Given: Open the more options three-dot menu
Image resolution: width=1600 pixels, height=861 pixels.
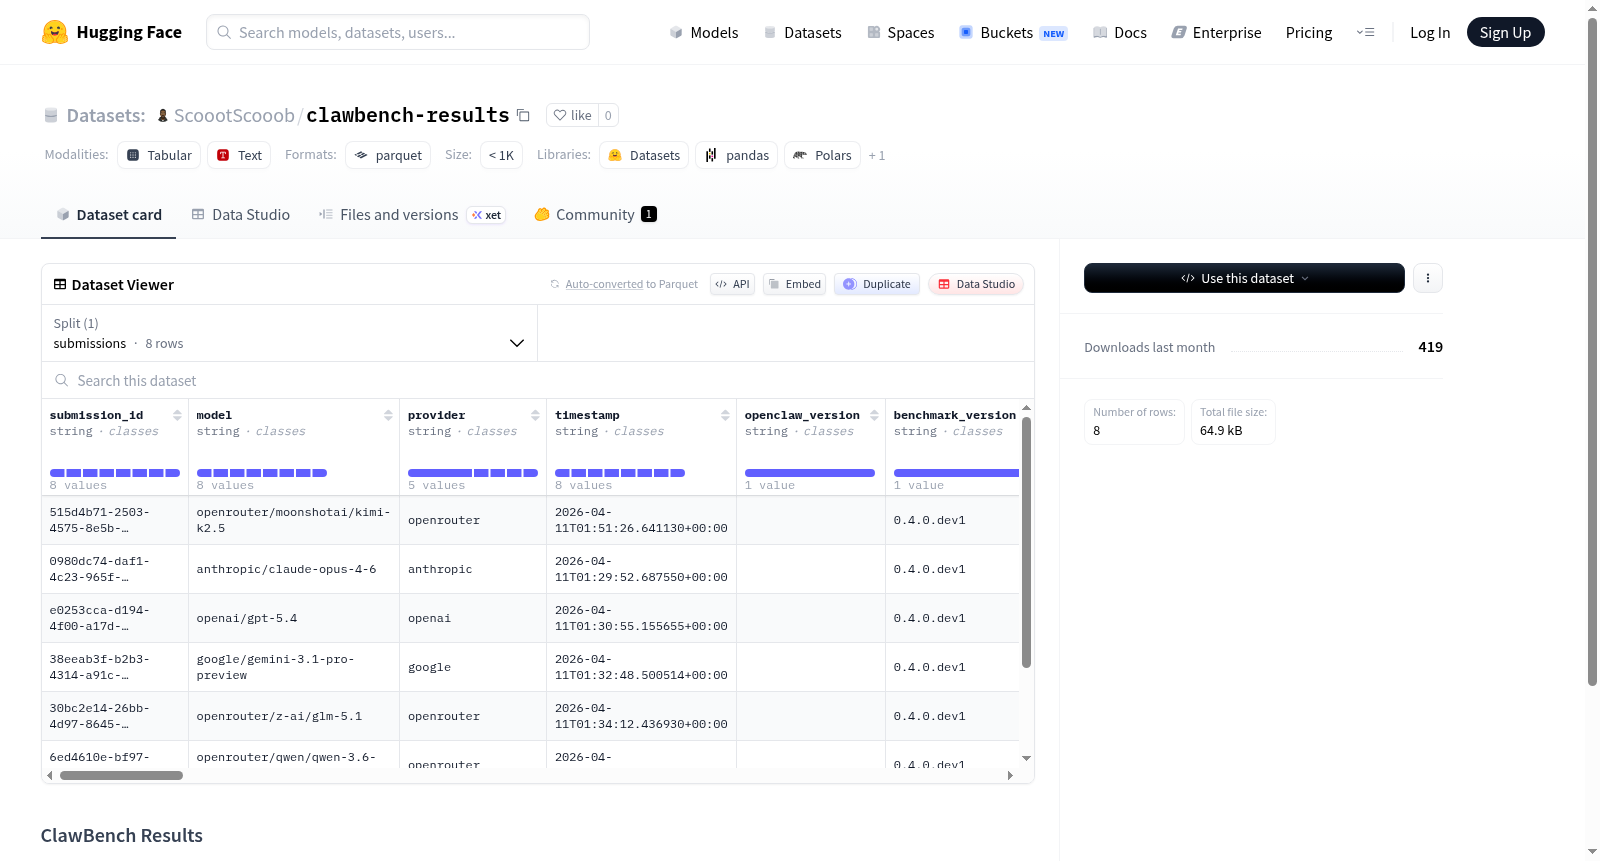Looking at the screenshot, I should pos(1428,278).
